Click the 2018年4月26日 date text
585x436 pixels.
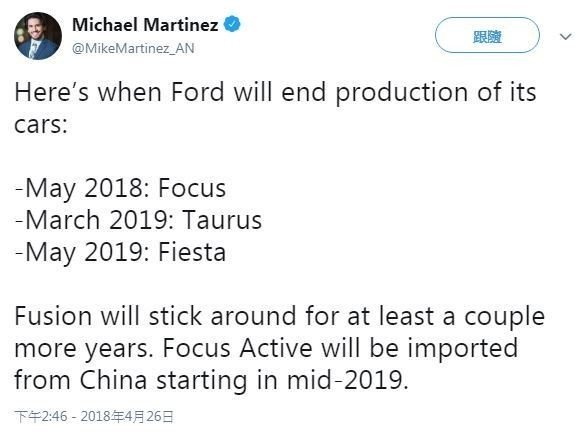click(x=127, y=416)
